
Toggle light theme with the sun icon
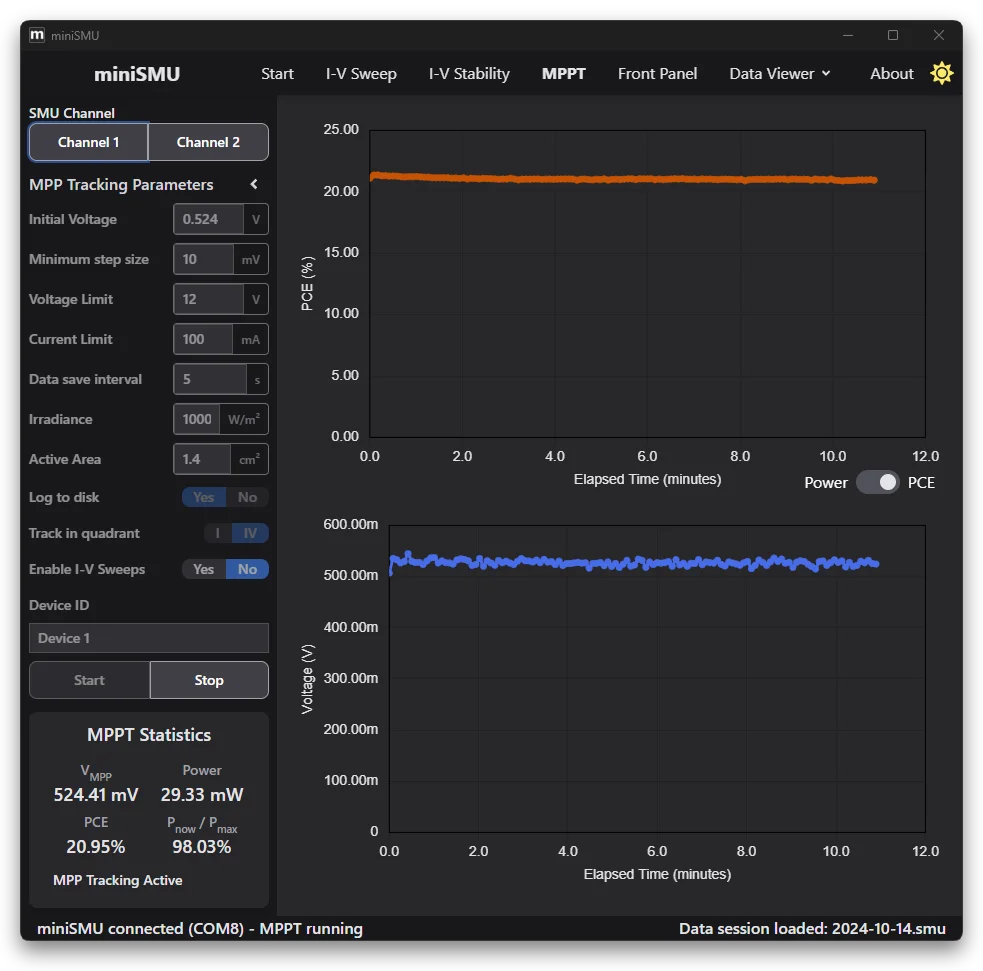click(x=941, y=73)
